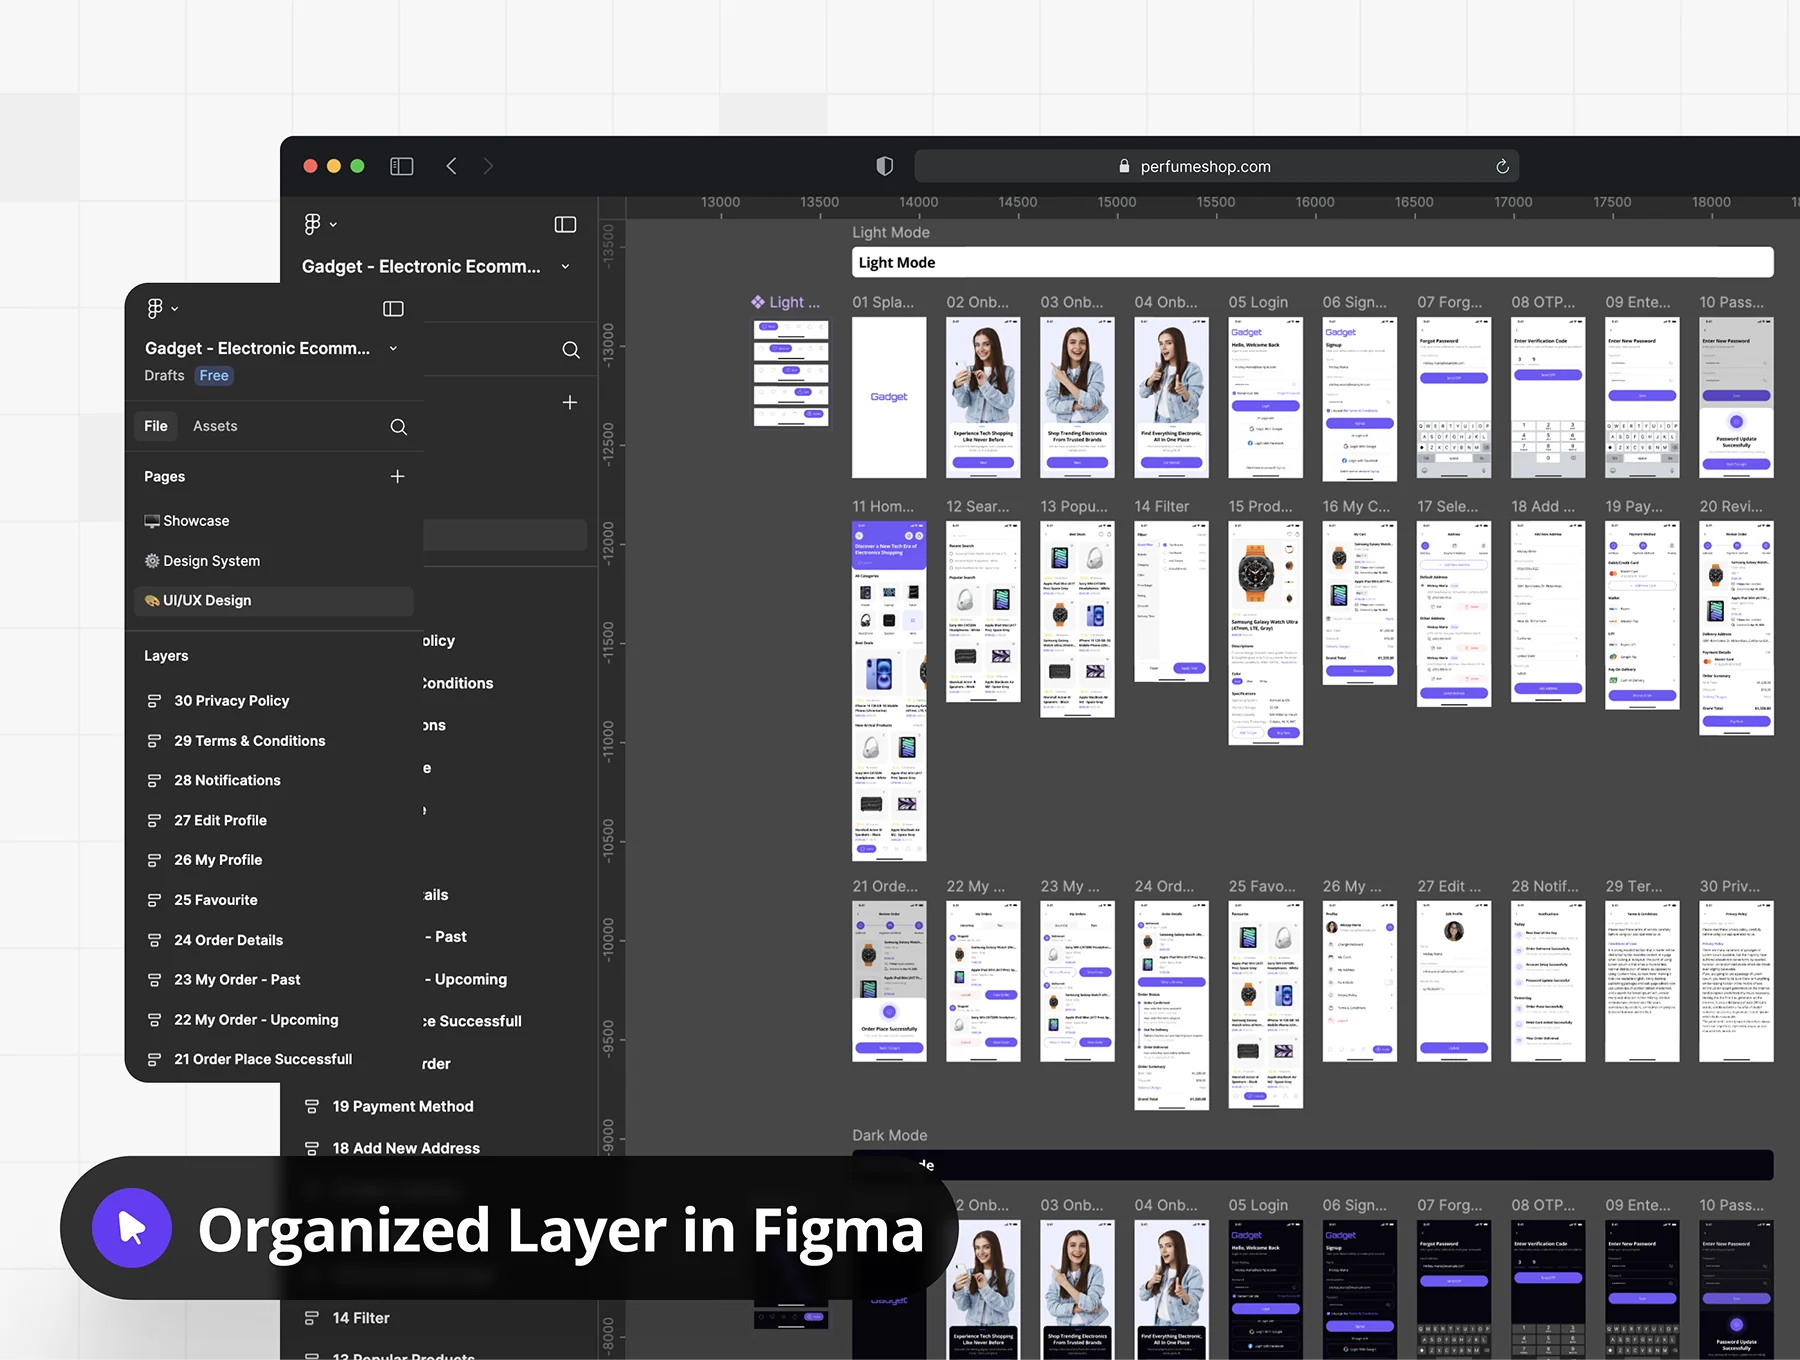Select the 01 Spla... frame label in Light Mode
This screenshot has height=1360, width=1800.
(883, 302)
